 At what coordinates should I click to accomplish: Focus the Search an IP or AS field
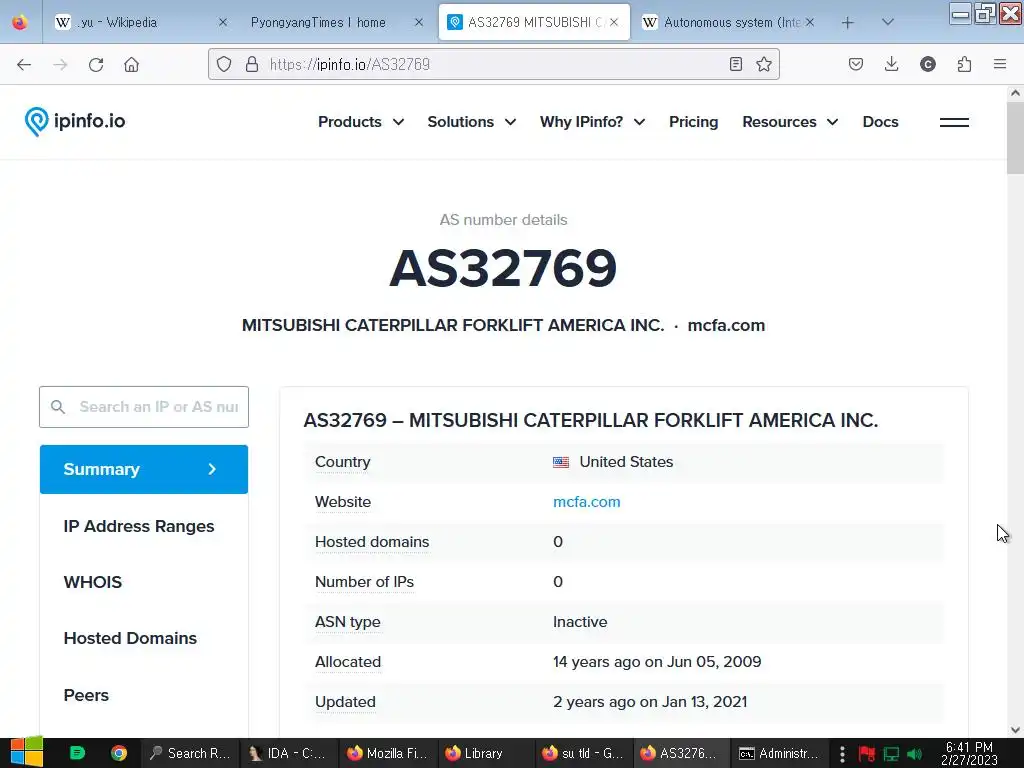coord(144,407)
